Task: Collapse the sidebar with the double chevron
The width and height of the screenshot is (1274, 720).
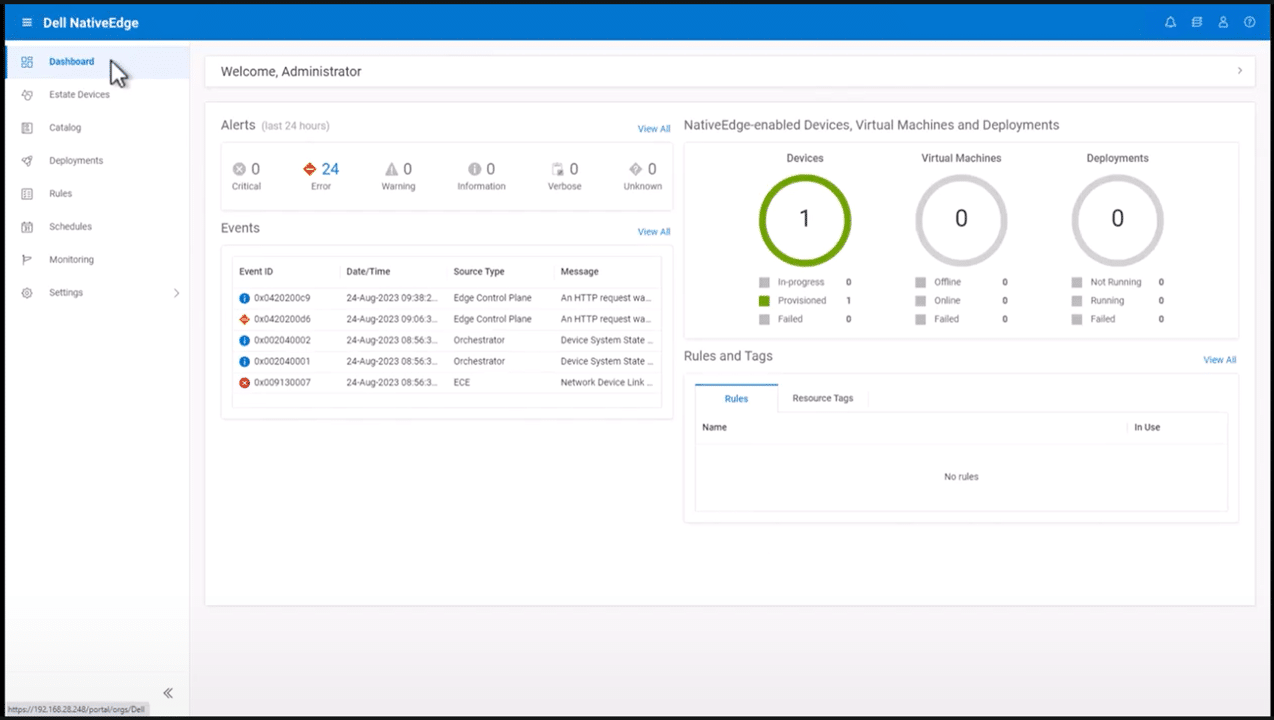Action: (x=168, y=693)
